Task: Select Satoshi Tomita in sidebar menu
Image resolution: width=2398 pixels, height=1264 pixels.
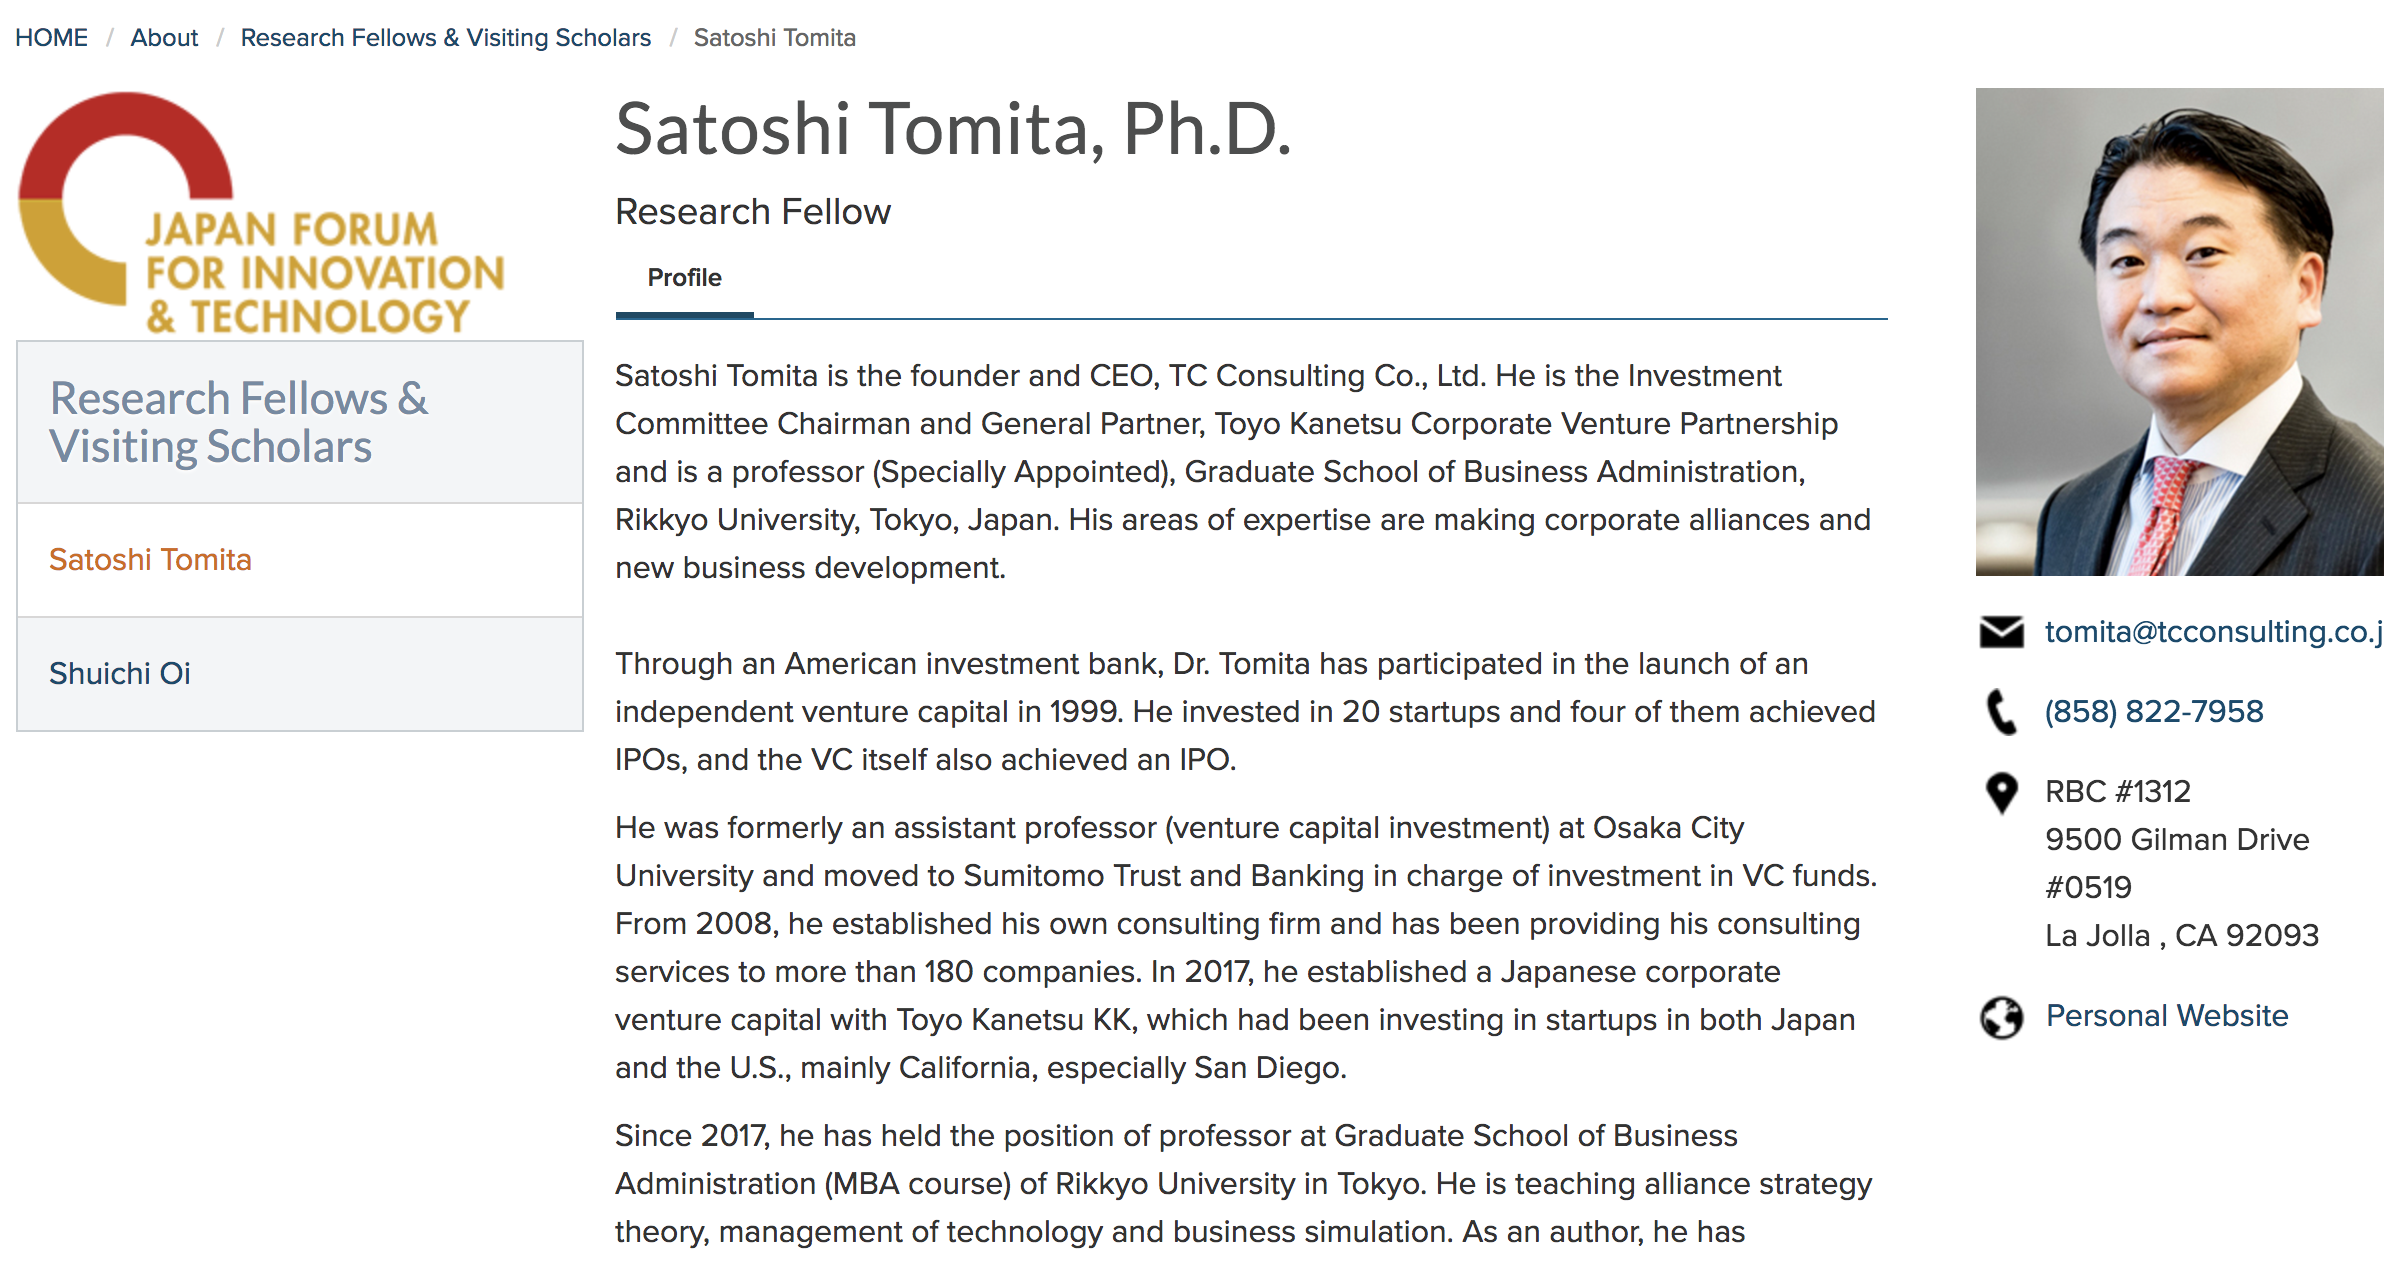Action: (x=150, y=560)
